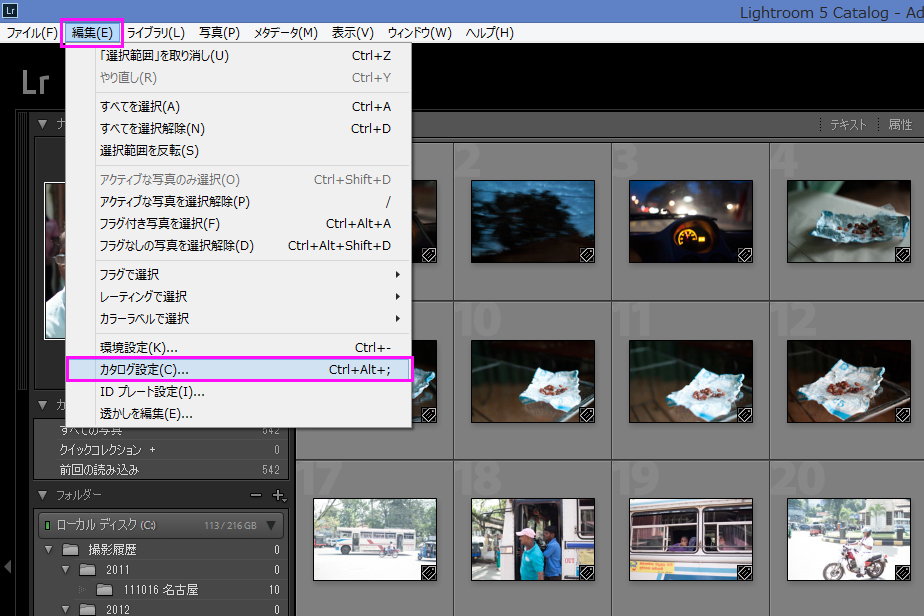Choose フラグなしの写真を選択解除(D) menu entry

(x=239, y=246)
